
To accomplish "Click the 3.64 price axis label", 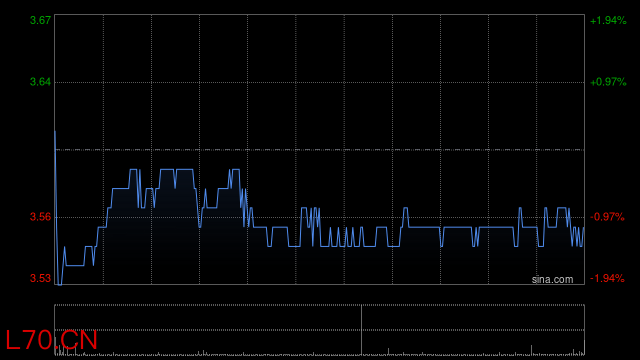I will pyautogui.click(x=40, y=82).
